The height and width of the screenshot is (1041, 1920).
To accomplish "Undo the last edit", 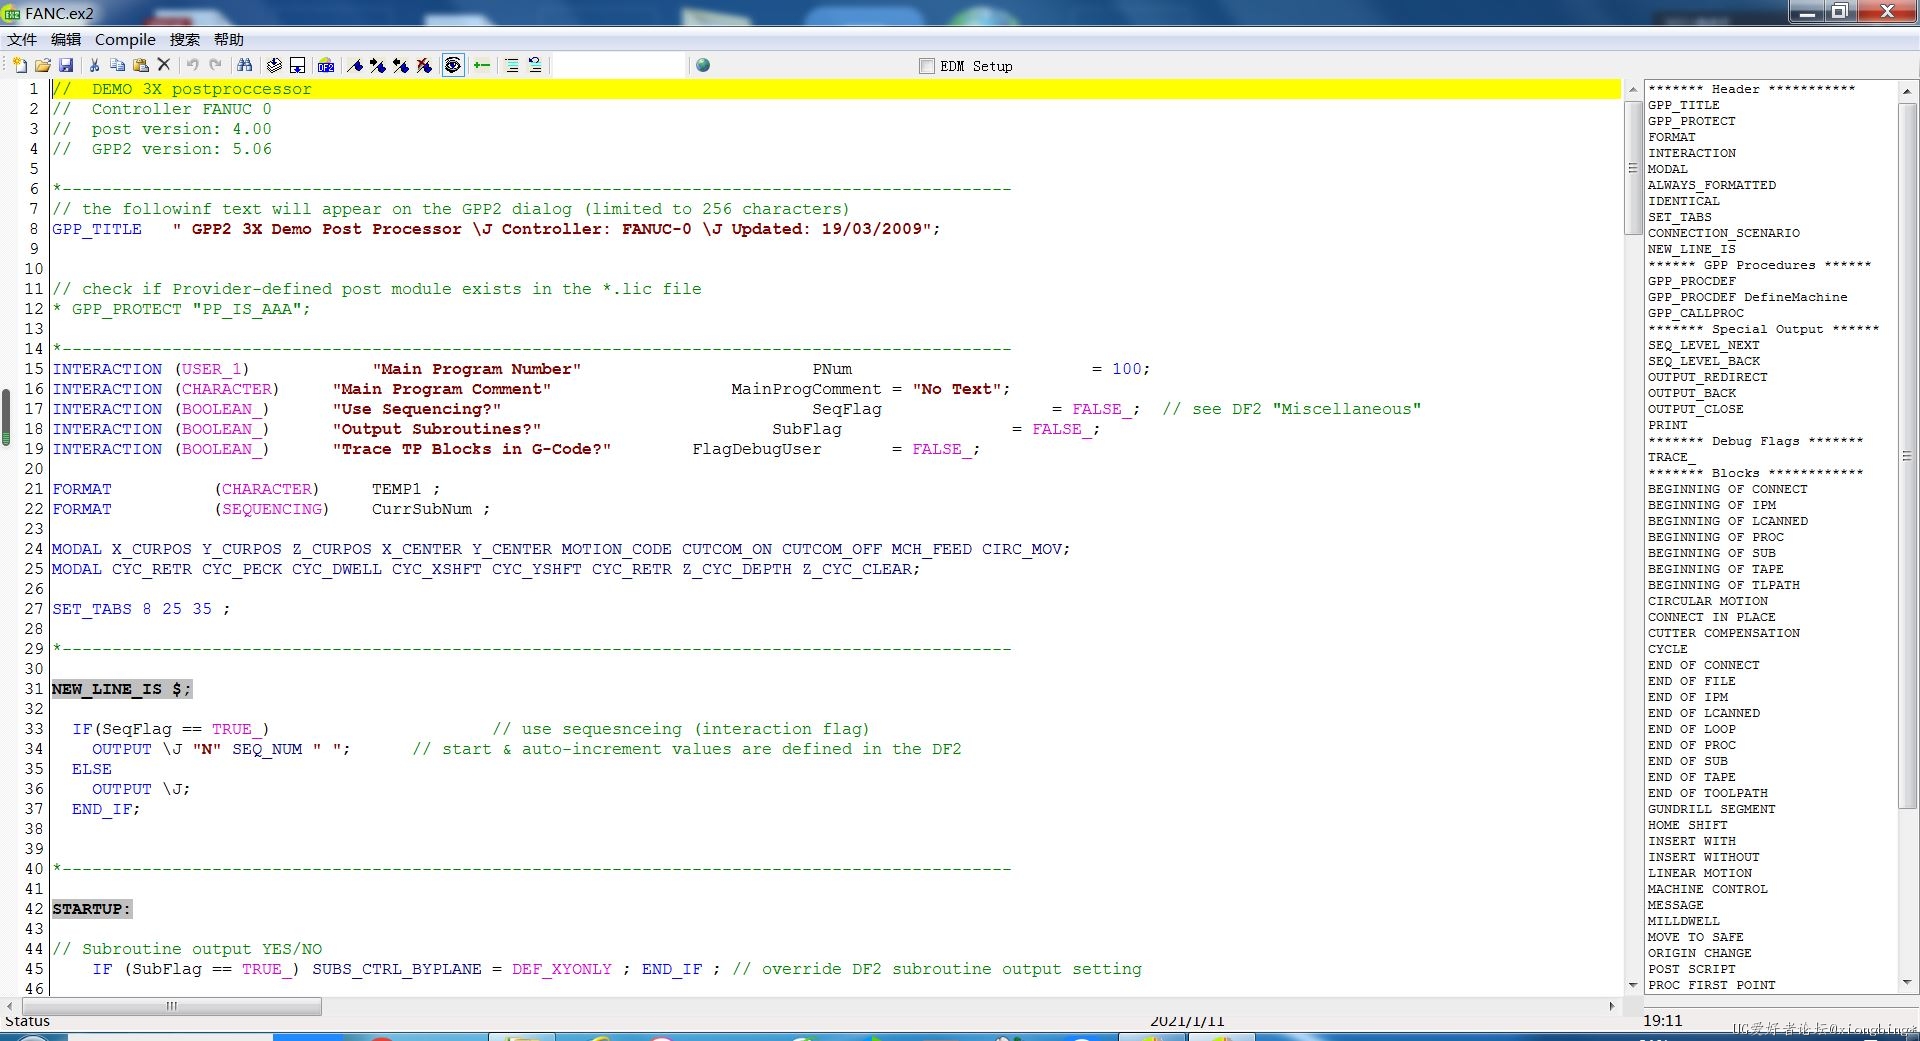I will click(192, 65).
